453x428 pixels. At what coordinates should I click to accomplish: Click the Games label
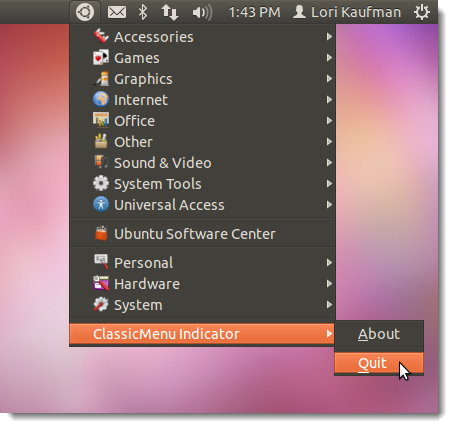[137, 58]
